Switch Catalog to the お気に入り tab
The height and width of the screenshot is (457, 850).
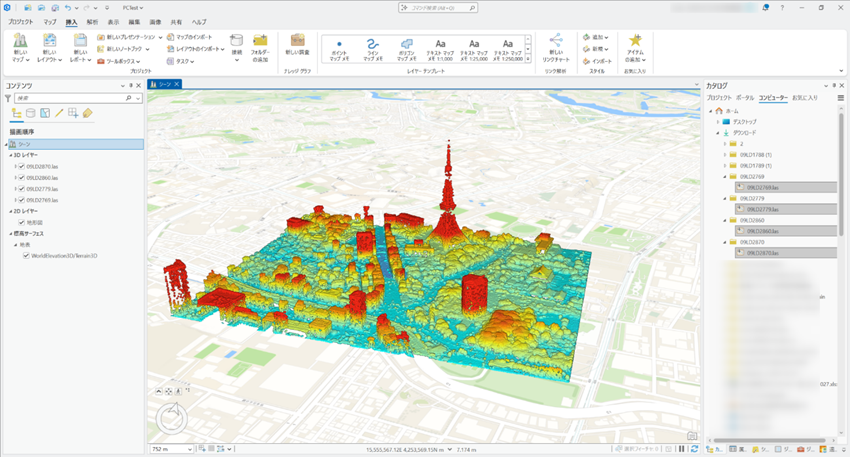coord(805,98)
